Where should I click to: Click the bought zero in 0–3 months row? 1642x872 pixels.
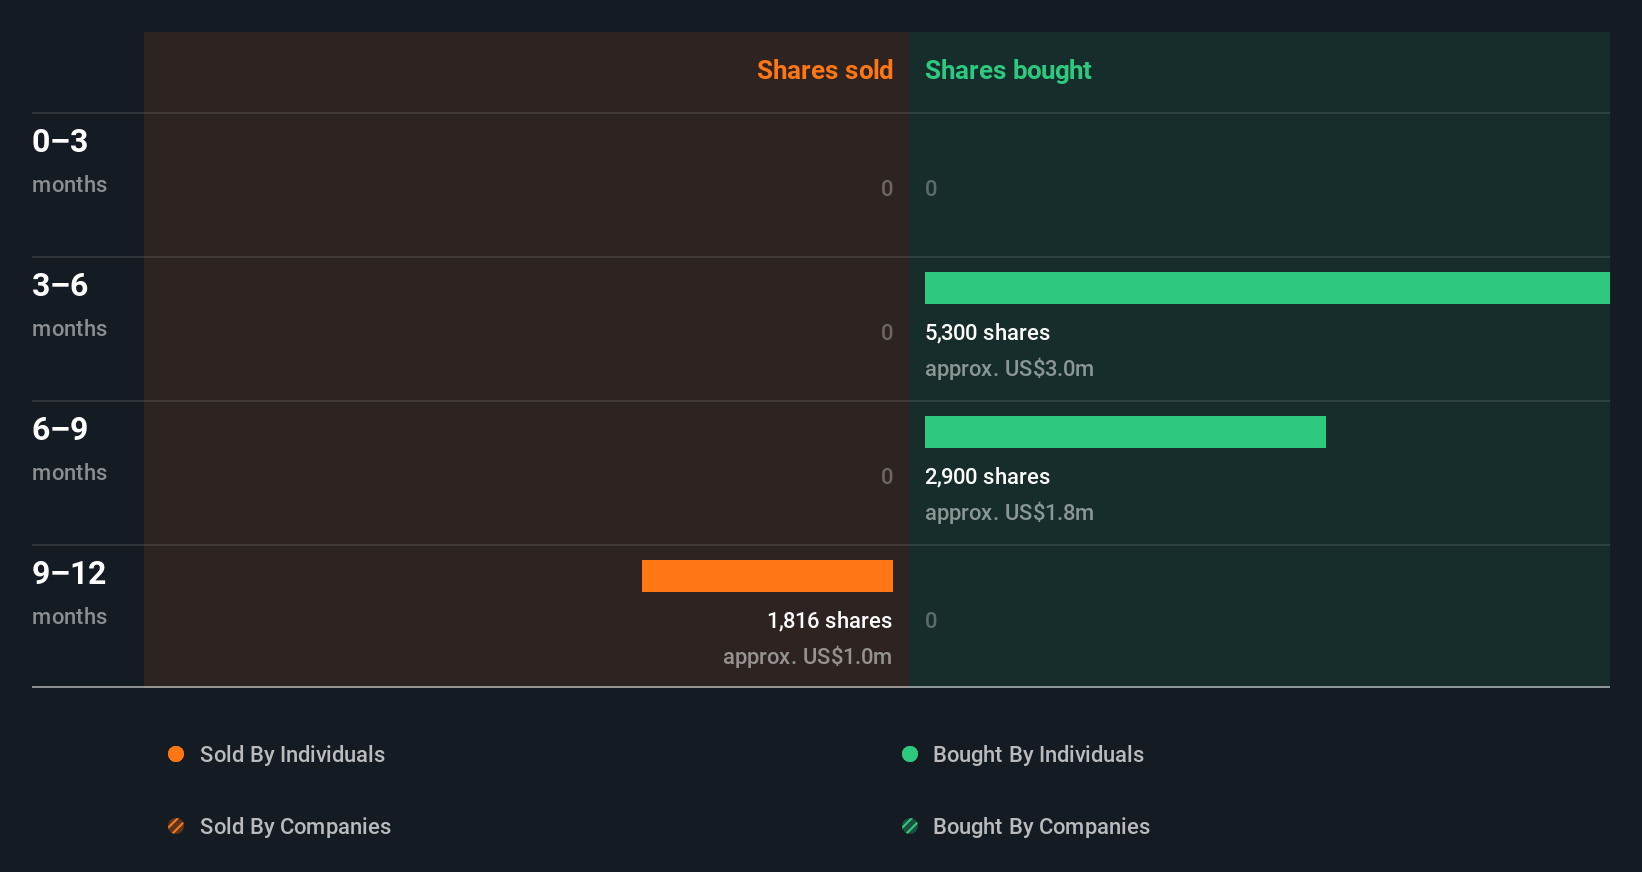(x=931, y=188)
